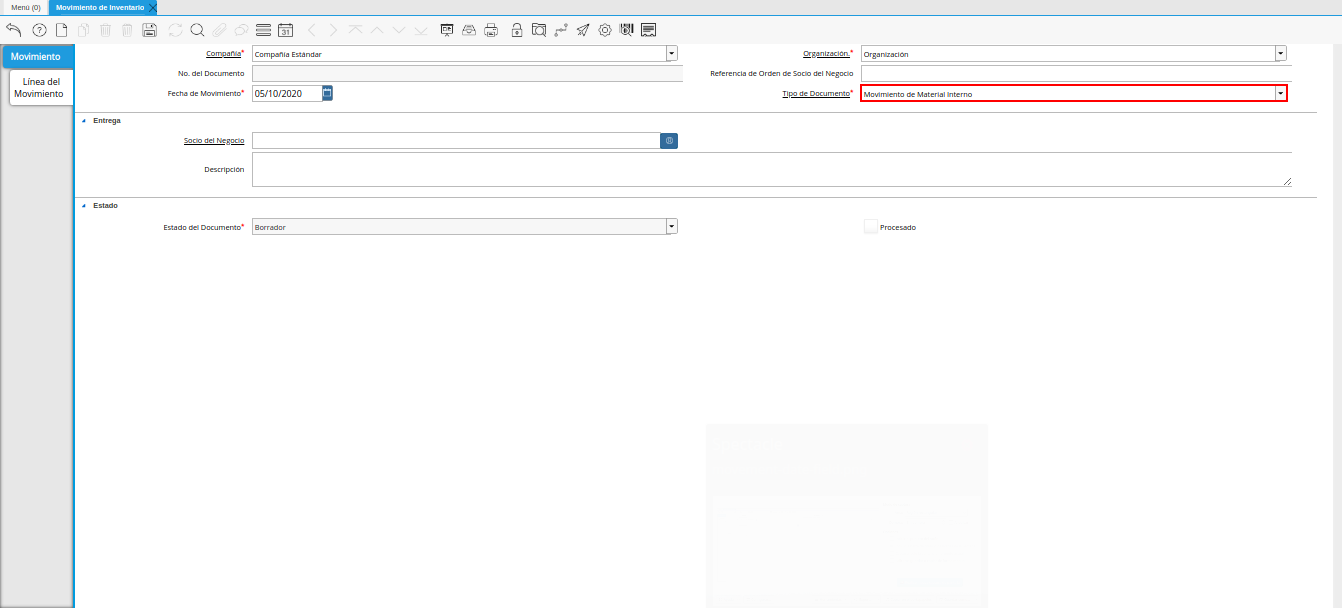Click the last toolbar certificate icon

pos(649,30)
